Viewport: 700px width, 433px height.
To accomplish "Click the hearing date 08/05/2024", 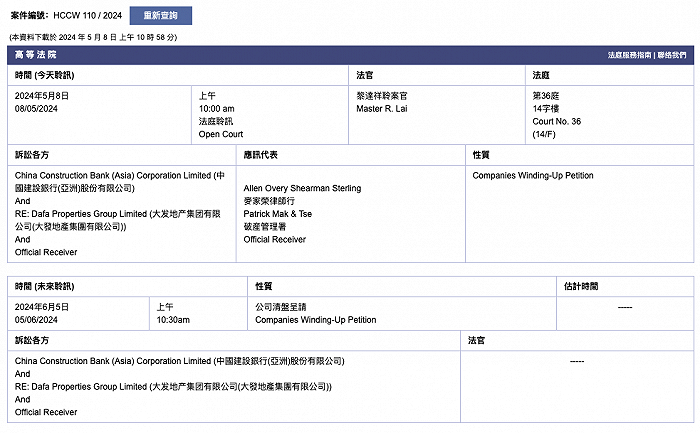I will click(38, 108).
